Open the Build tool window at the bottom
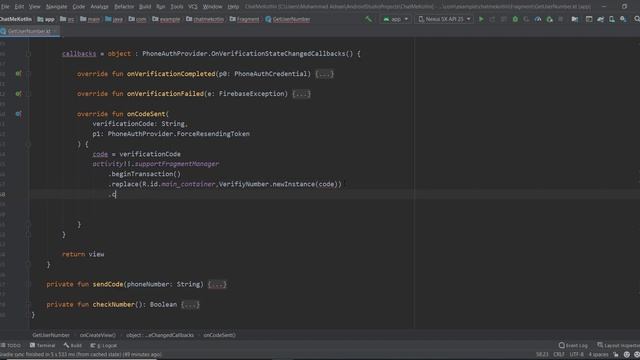Screen dimensions: 640x360 pyautogui.click(x=73, y=345)
